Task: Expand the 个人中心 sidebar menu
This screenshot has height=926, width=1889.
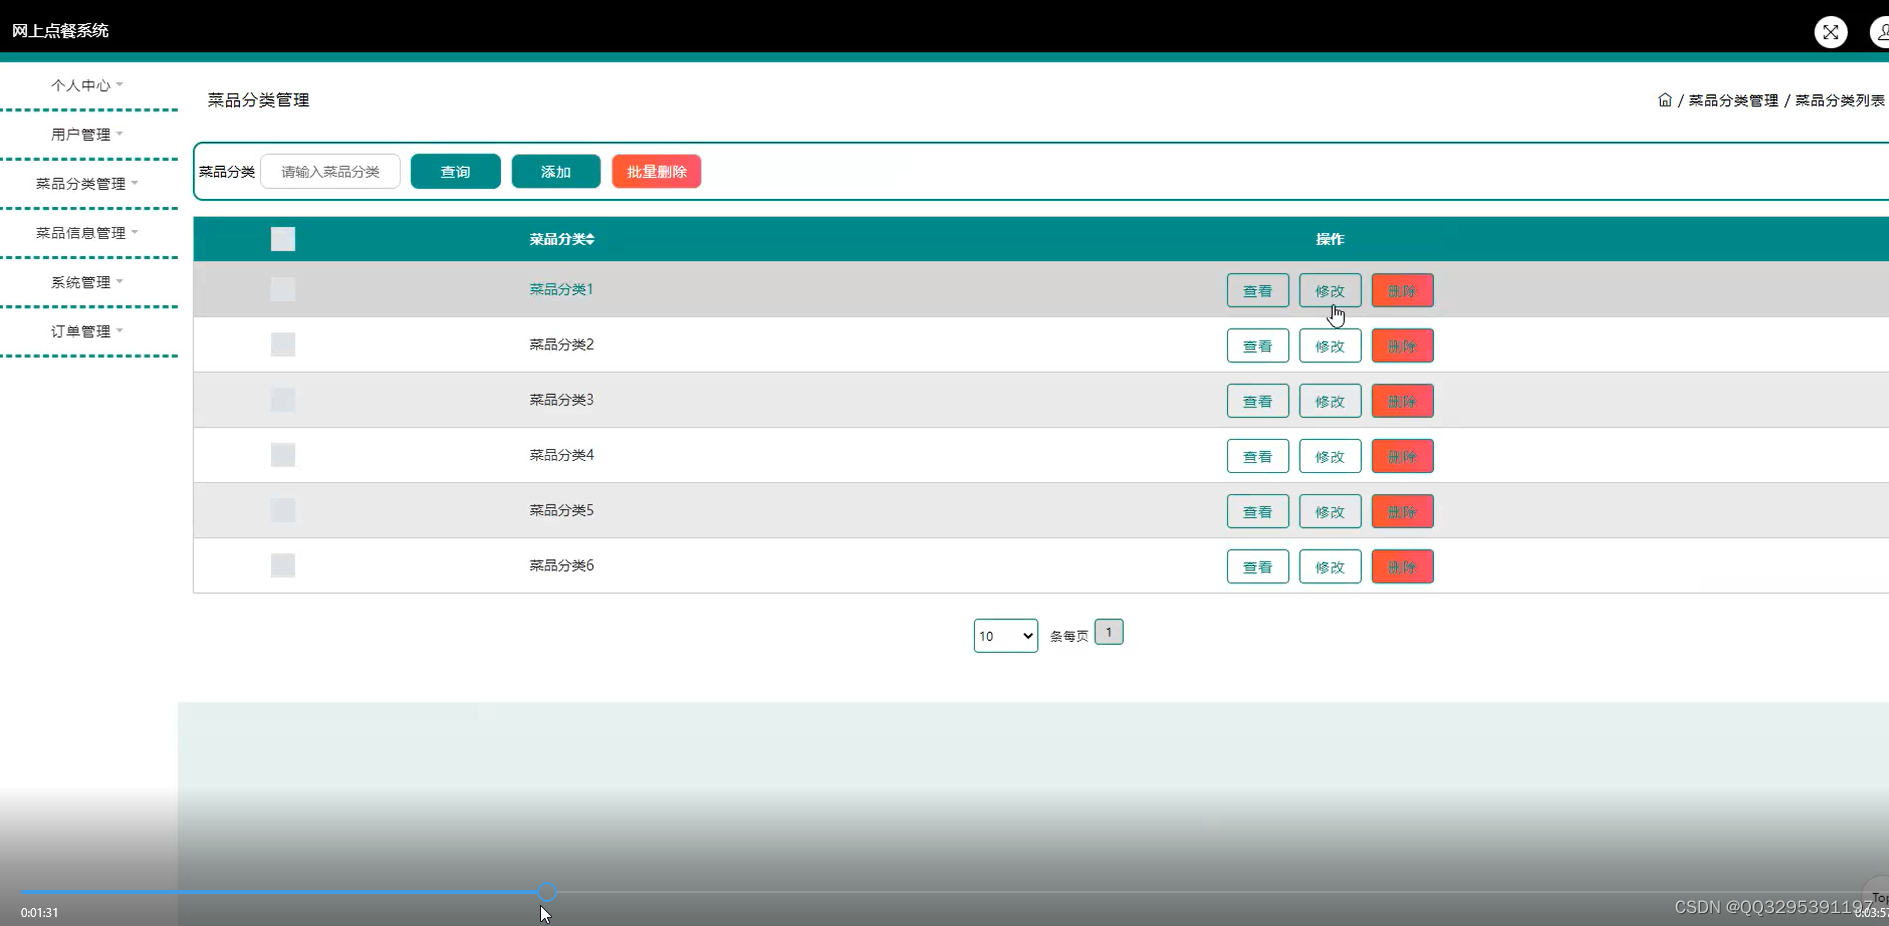Action: (87, 85)
